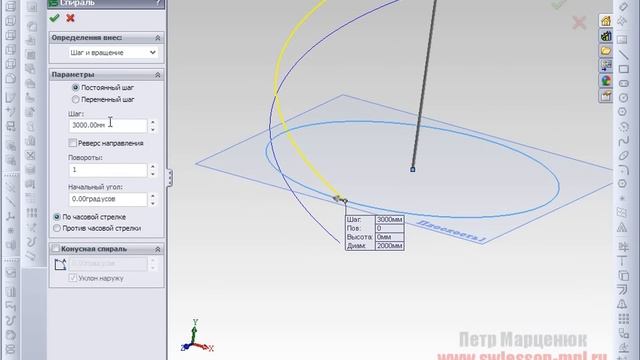Select the Sketch Fillet tool
Viewport: 640px width, 360px height.
point(623,170)
